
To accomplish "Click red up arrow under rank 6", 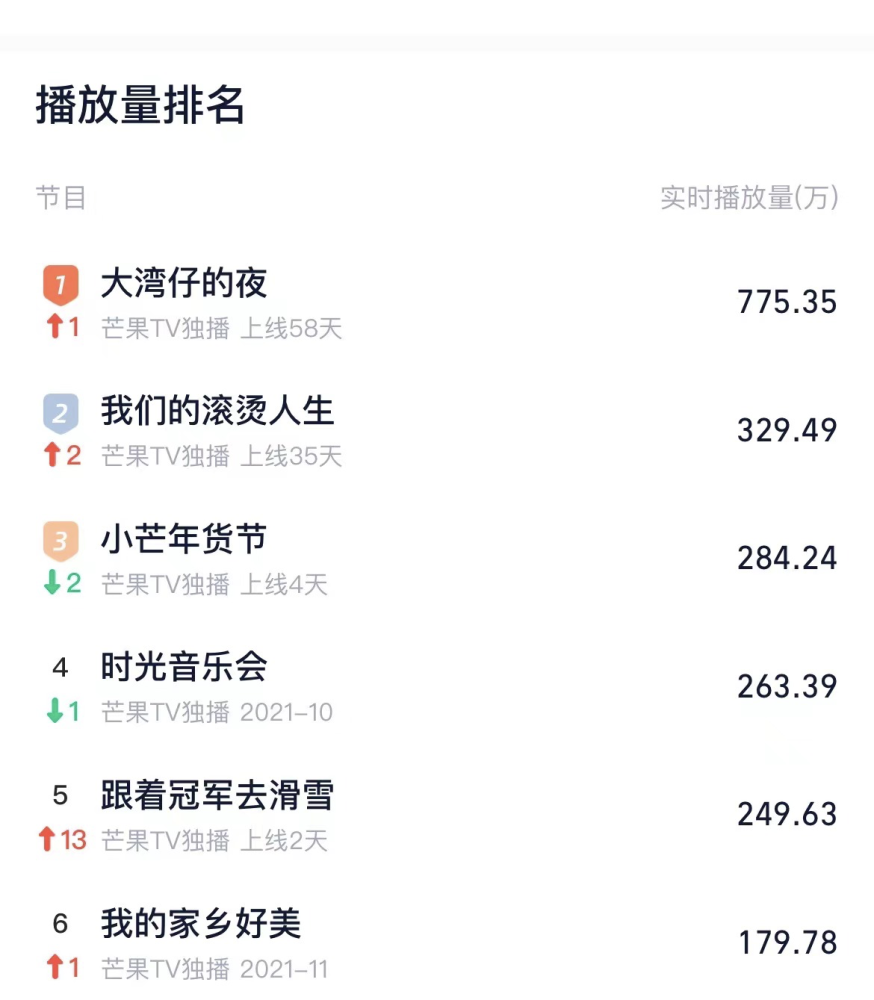I will (x=55, y=966).
